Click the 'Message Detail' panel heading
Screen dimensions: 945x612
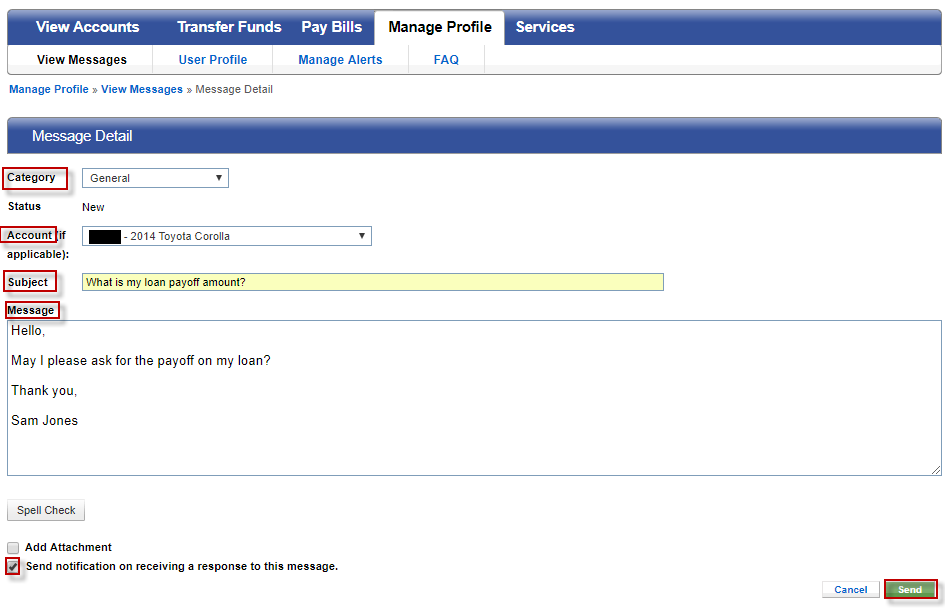point(82,136)
